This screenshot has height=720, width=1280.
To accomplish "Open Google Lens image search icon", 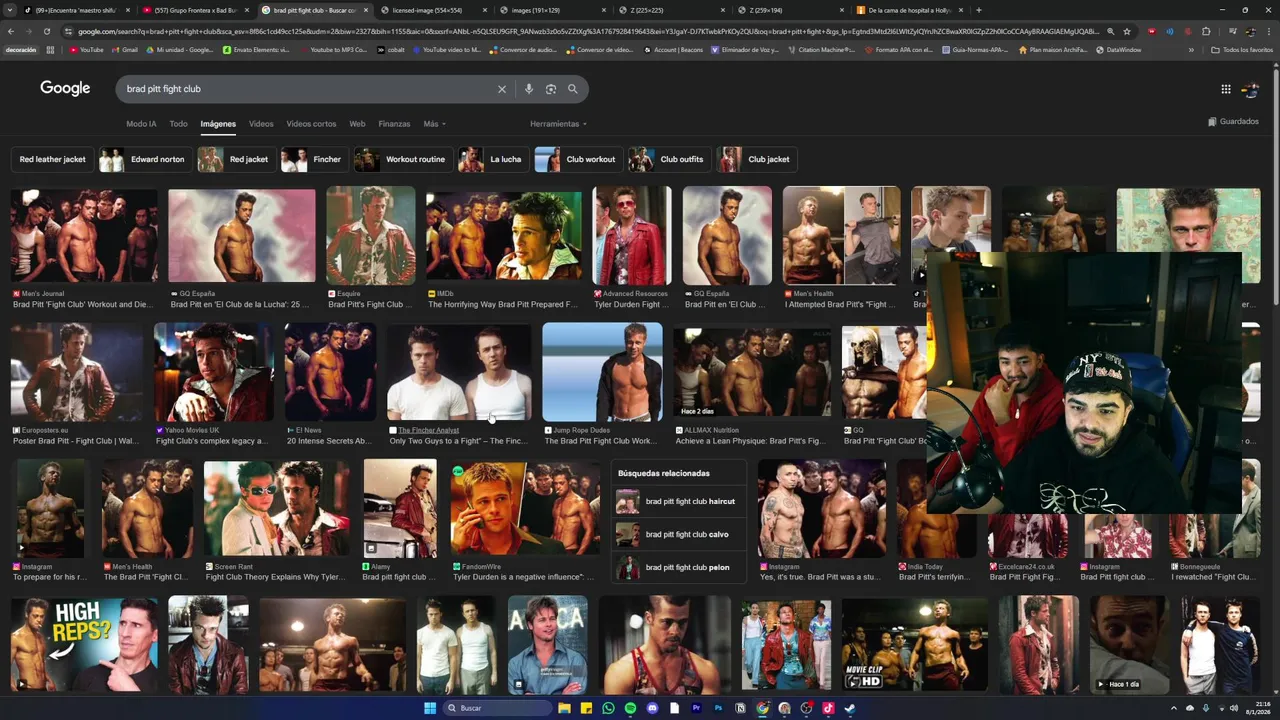I will pyautogui.click(x=551, y=89).
